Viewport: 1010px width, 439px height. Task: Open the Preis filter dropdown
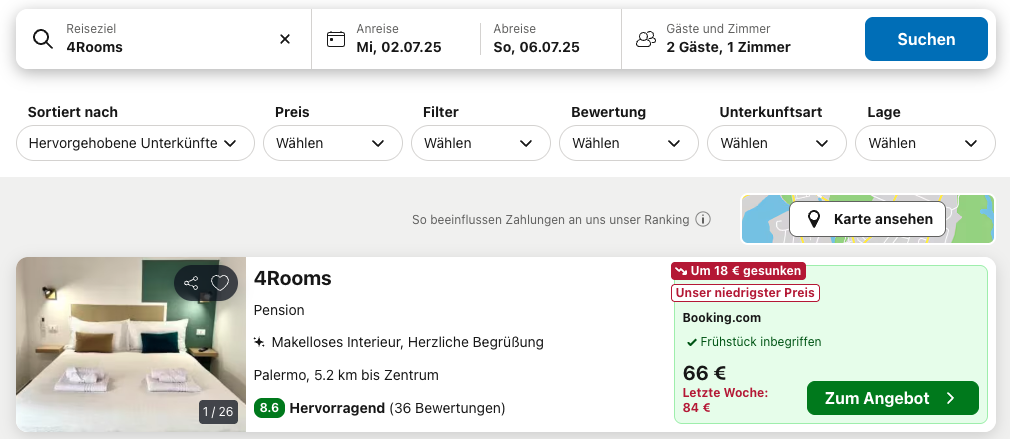pos(332,143)
